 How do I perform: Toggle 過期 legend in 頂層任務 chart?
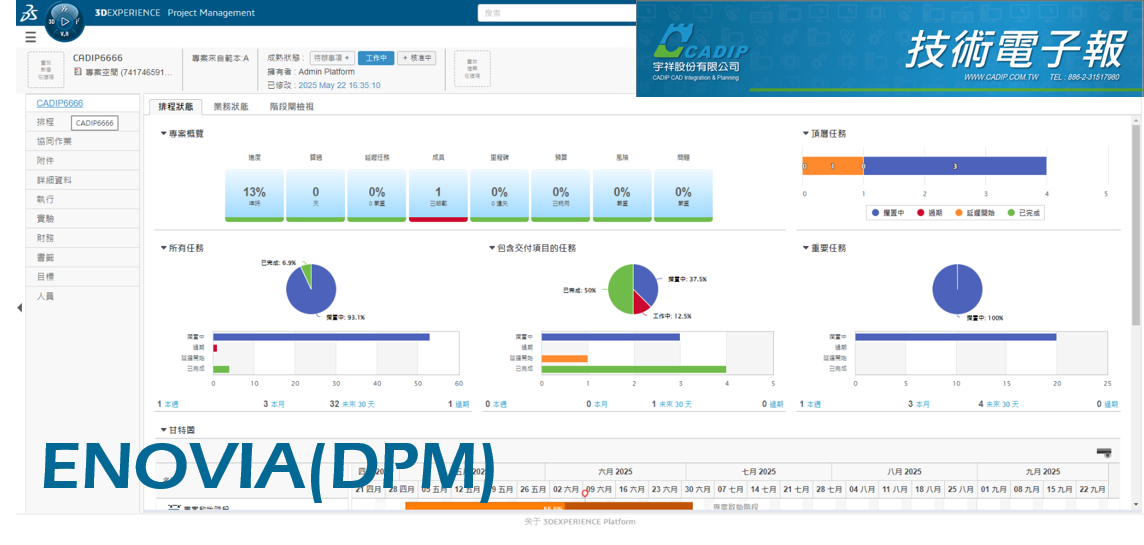pyautogui.click(x=929, y=213)
